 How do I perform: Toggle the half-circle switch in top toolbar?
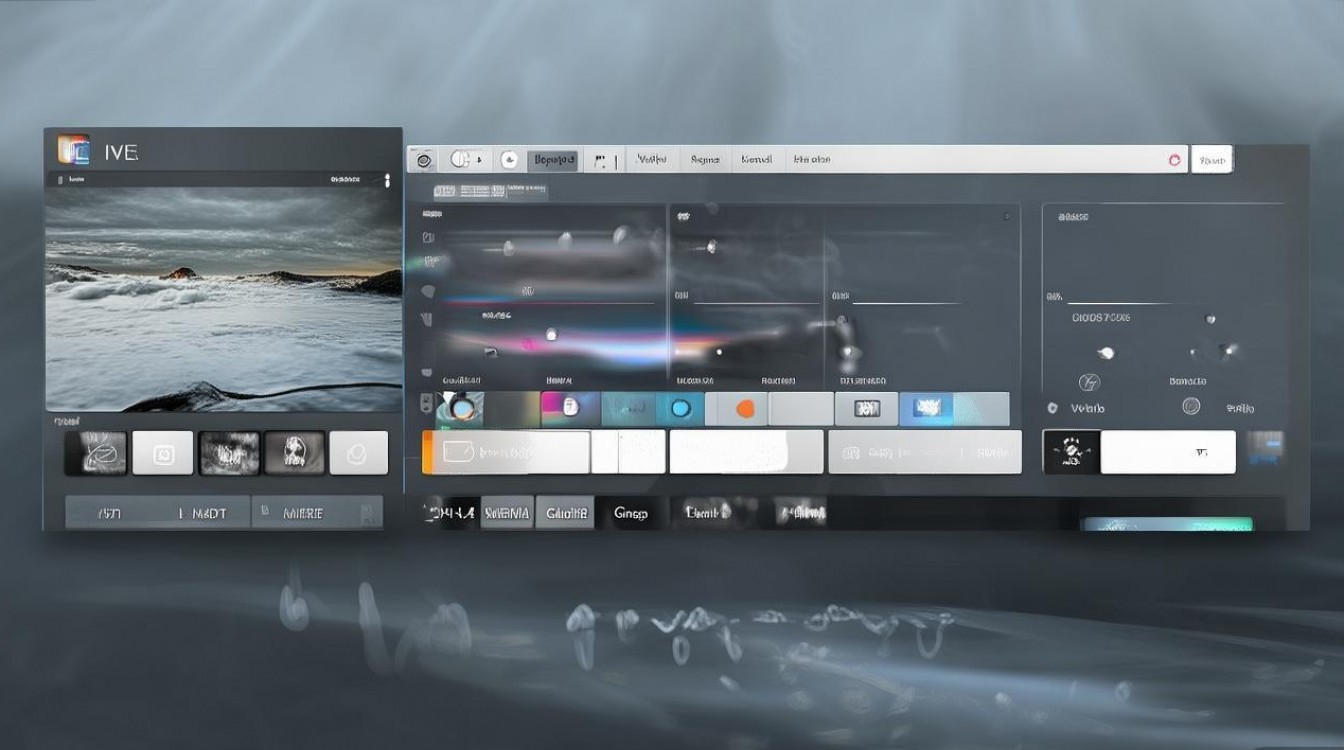pos(465,160)
